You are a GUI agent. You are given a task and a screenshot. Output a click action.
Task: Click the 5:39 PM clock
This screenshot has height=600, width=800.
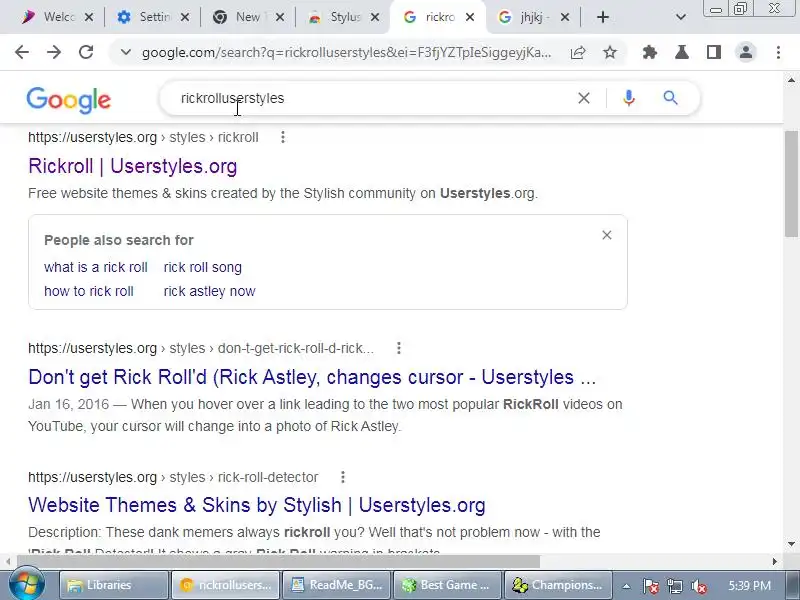pyautogui.click(x=749, y=586)
